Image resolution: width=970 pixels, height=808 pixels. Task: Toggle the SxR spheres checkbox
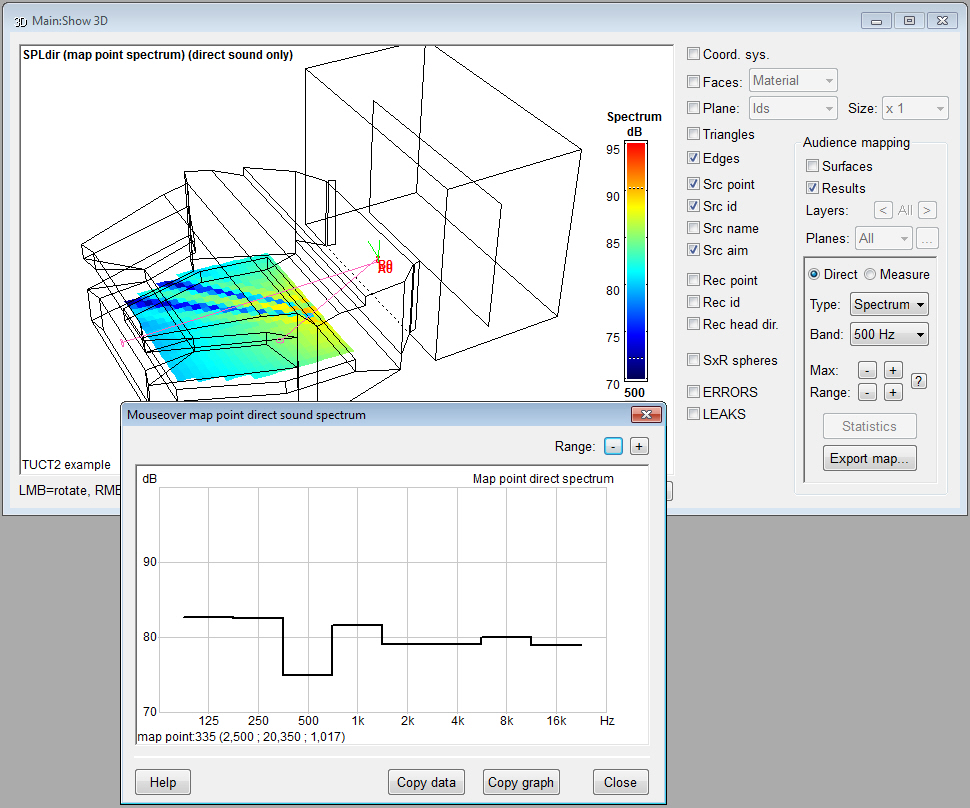click(693, 359)
